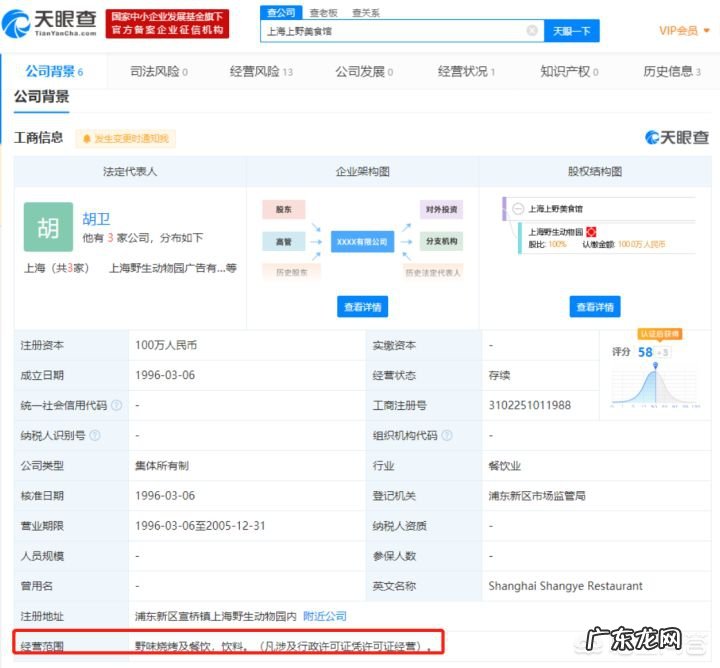The image size is (720, 668).
Task: Select the business term 1996-03-06至2005-12-31
Action: [200, 526]
